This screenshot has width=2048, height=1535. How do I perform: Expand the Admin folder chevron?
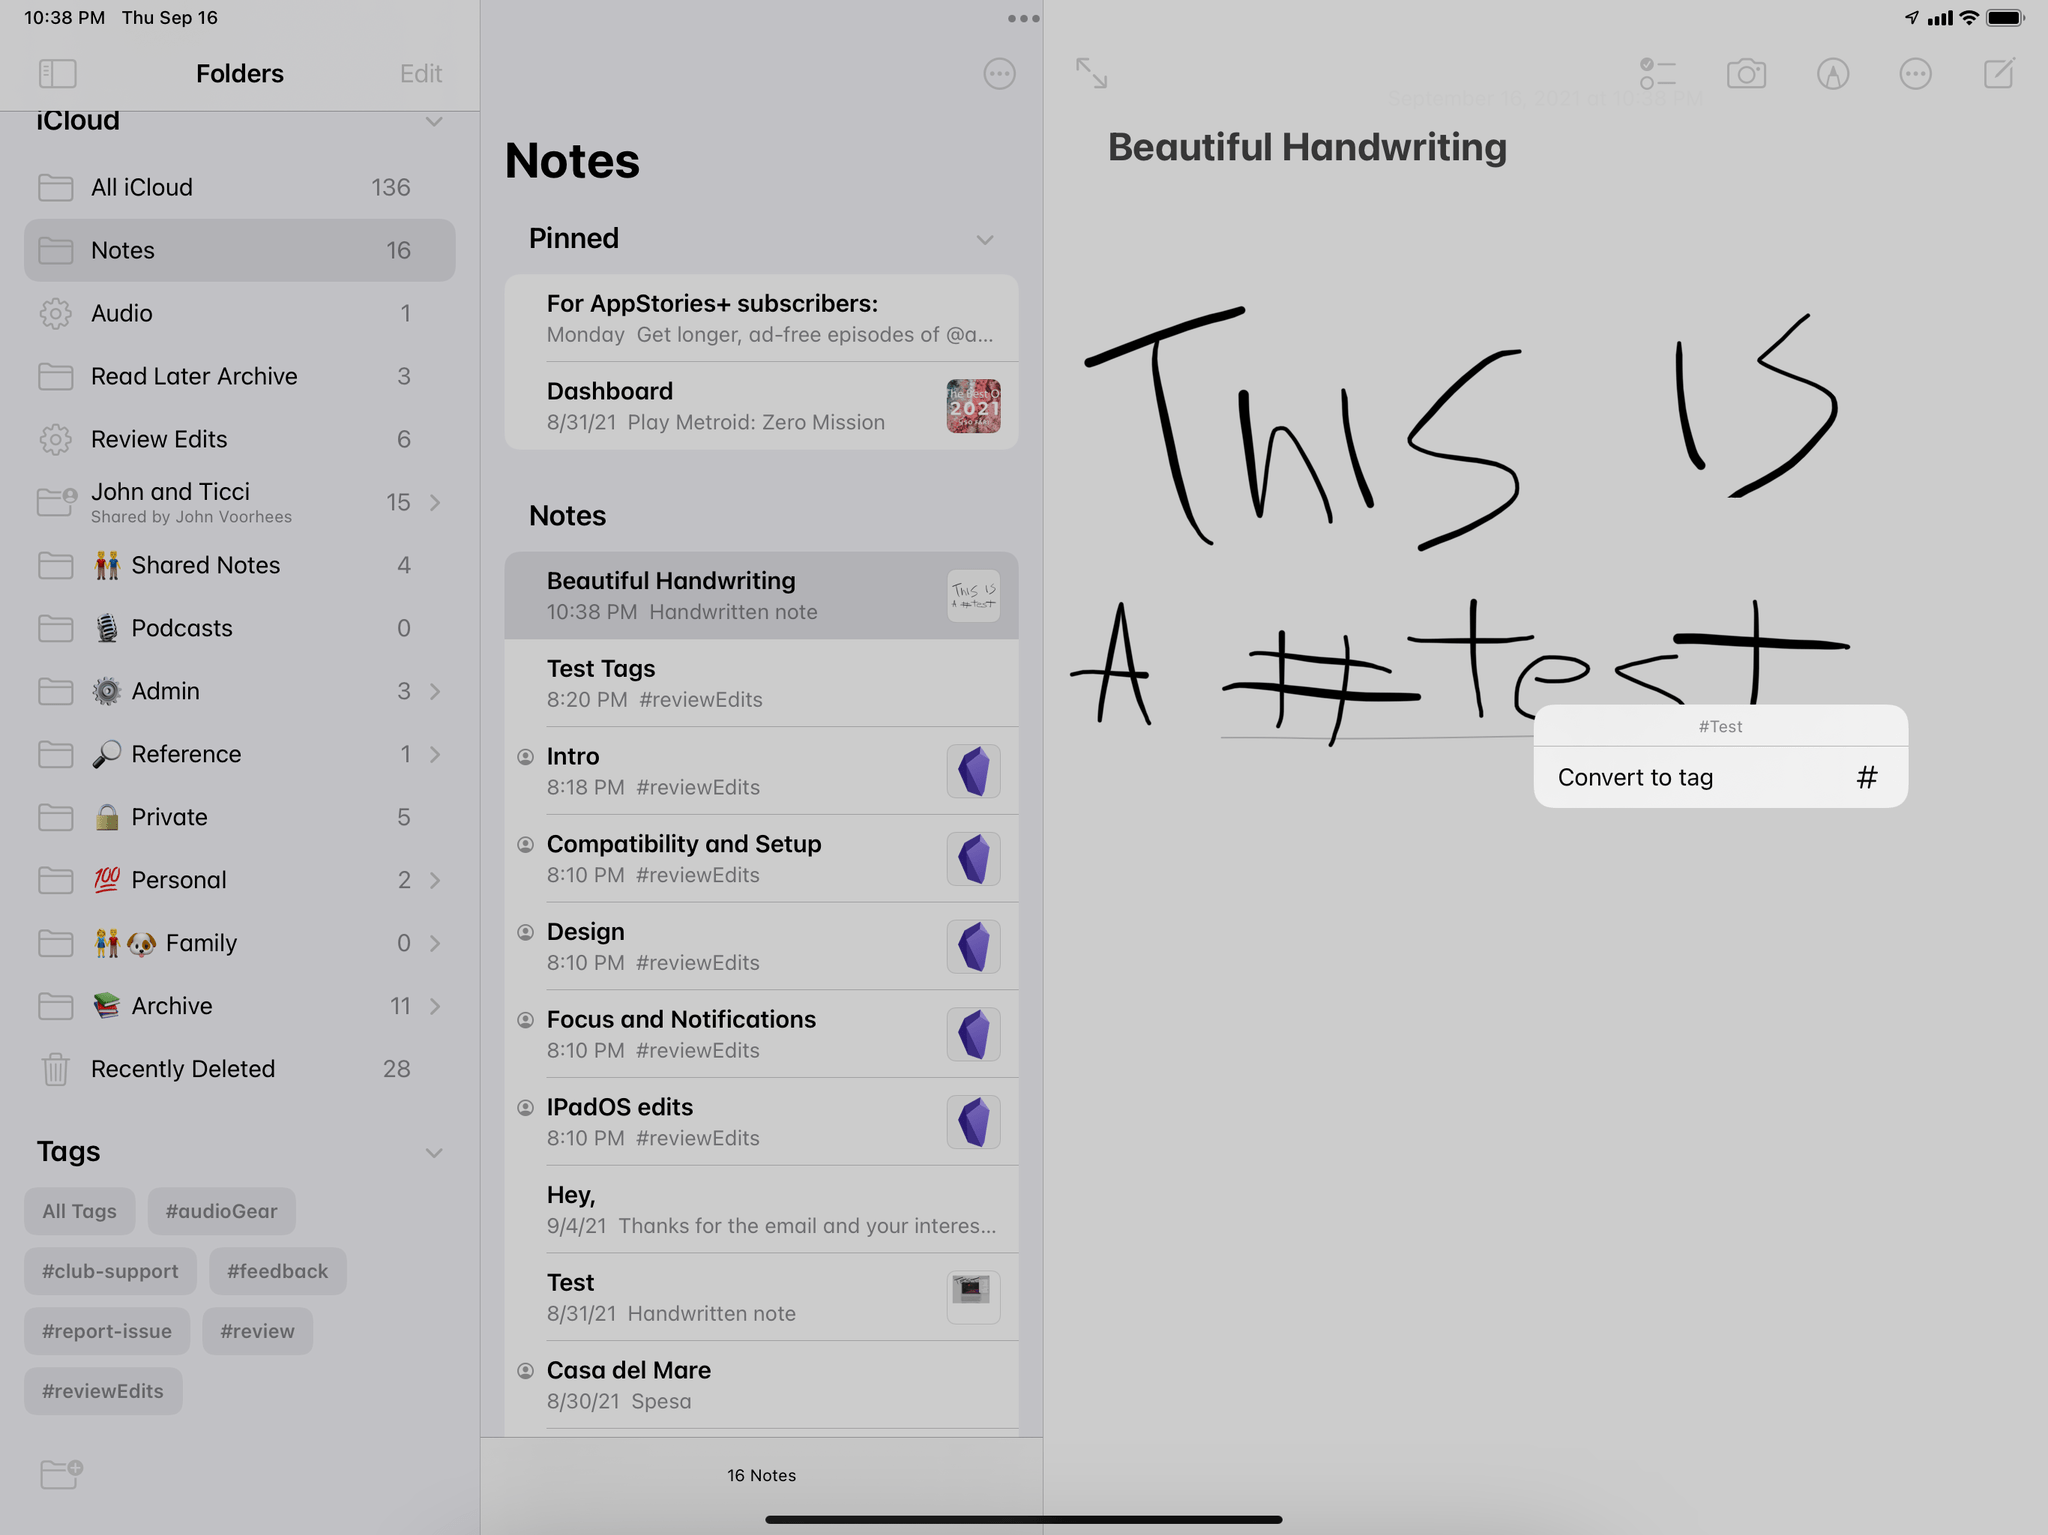click(435, 691)
